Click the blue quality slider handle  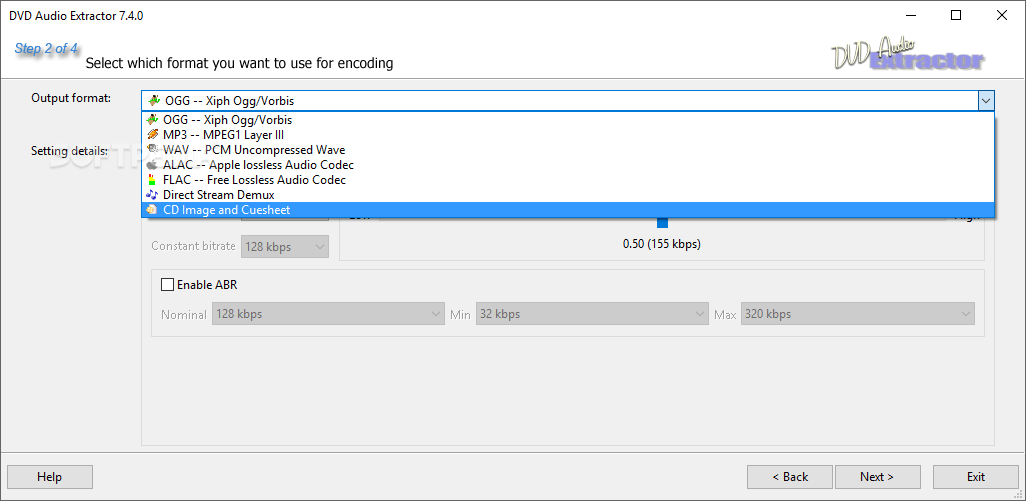662,224
